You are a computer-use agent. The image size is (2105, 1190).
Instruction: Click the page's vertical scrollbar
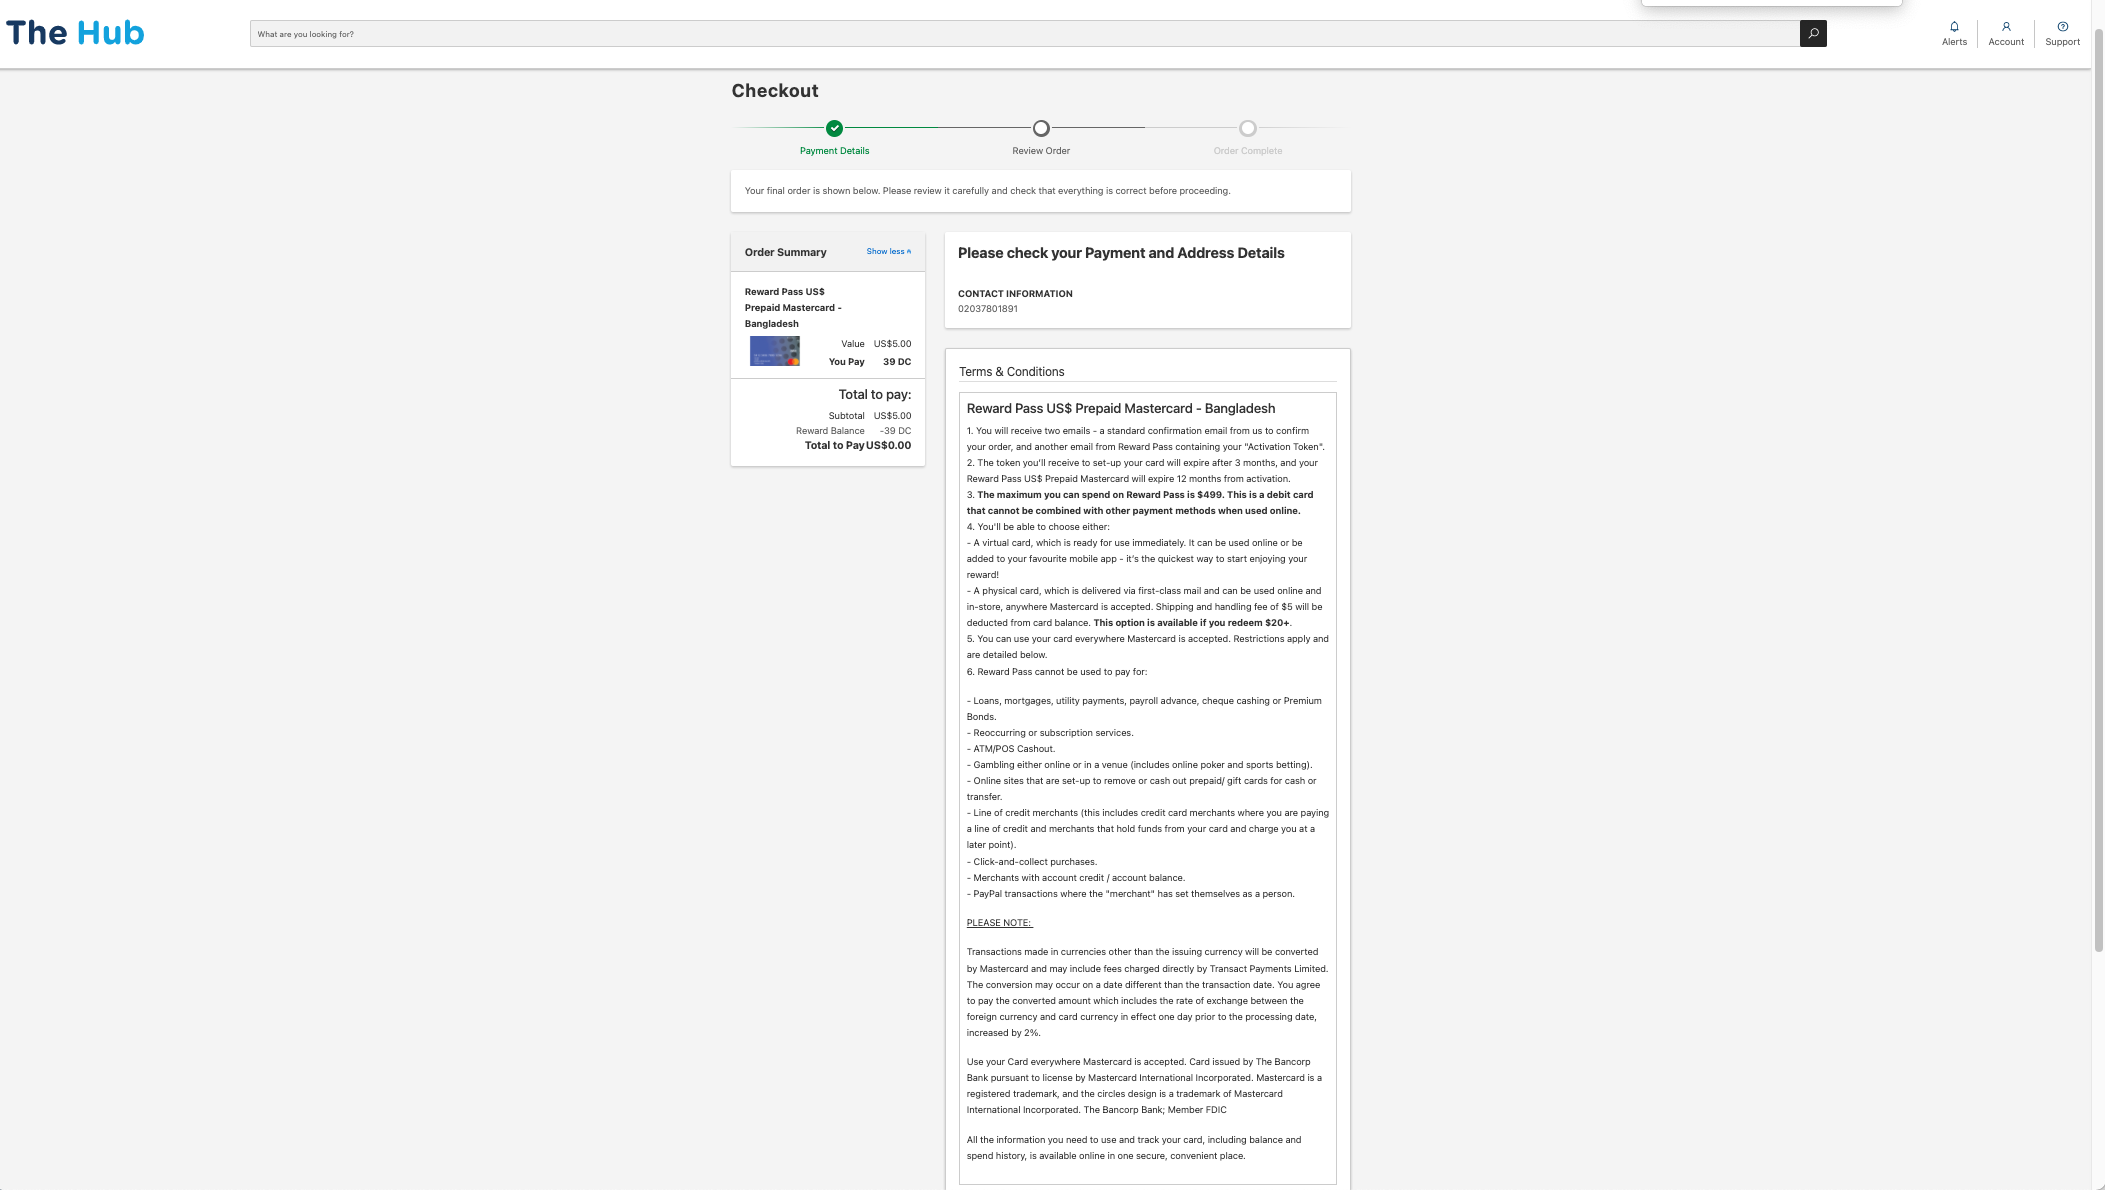[x=2098, y=490]
